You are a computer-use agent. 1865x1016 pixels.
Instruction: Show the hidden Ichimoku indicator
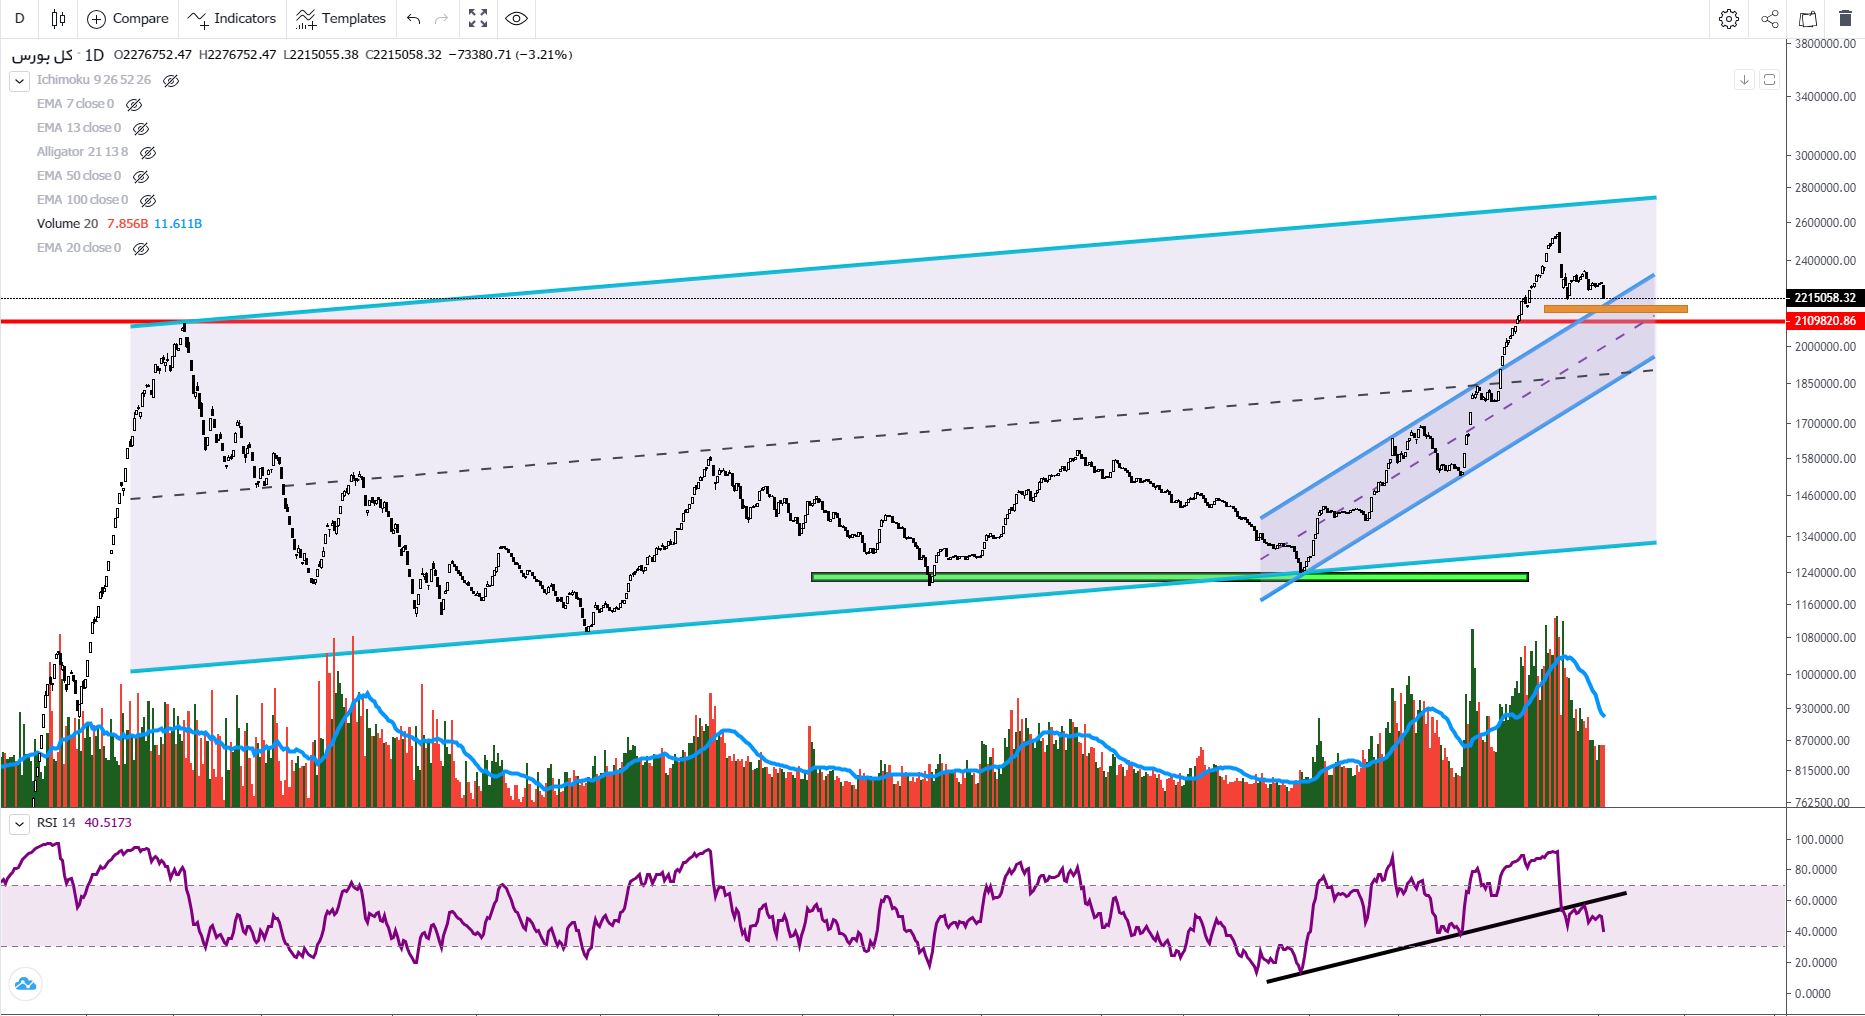(171, 80)
